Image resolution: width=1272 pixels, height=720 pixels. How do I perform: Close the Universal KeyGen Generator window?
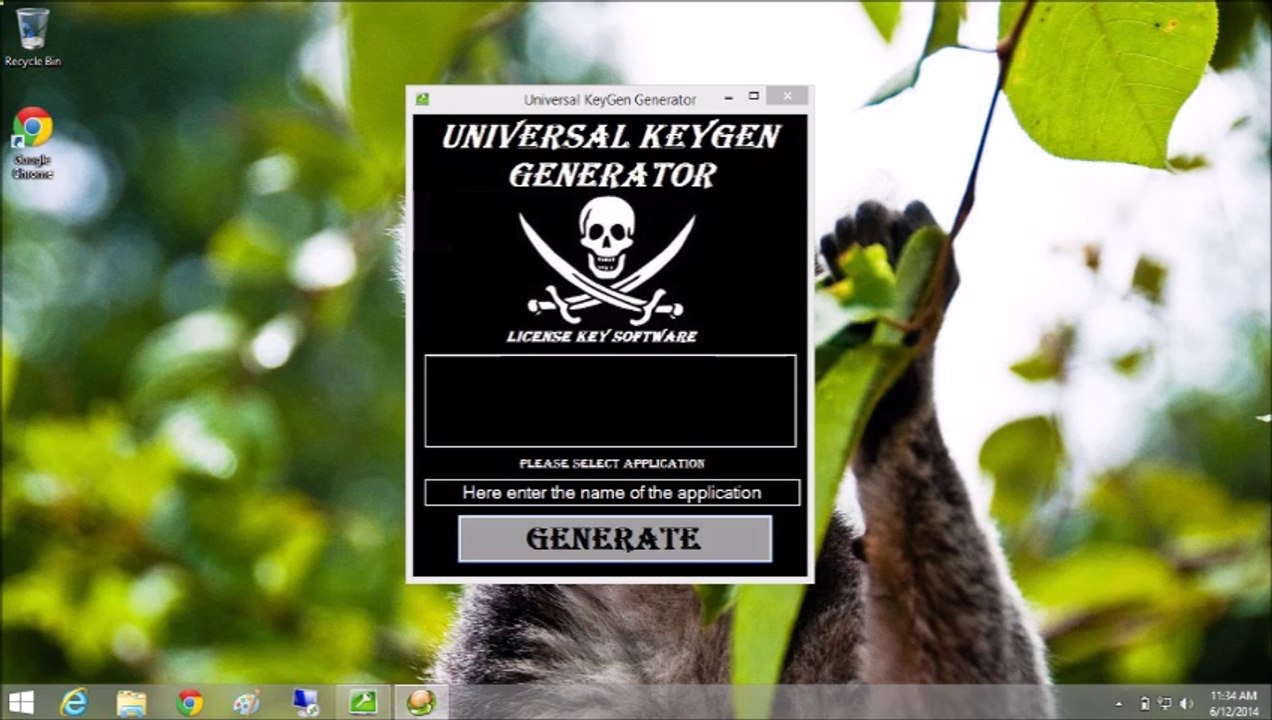[x=788, y=97]
